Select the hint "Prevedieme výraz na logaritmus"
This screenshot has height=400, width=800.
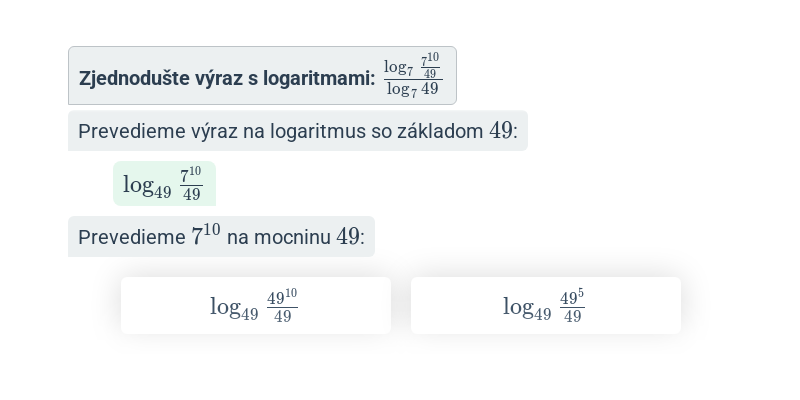[x=297, y=131]
